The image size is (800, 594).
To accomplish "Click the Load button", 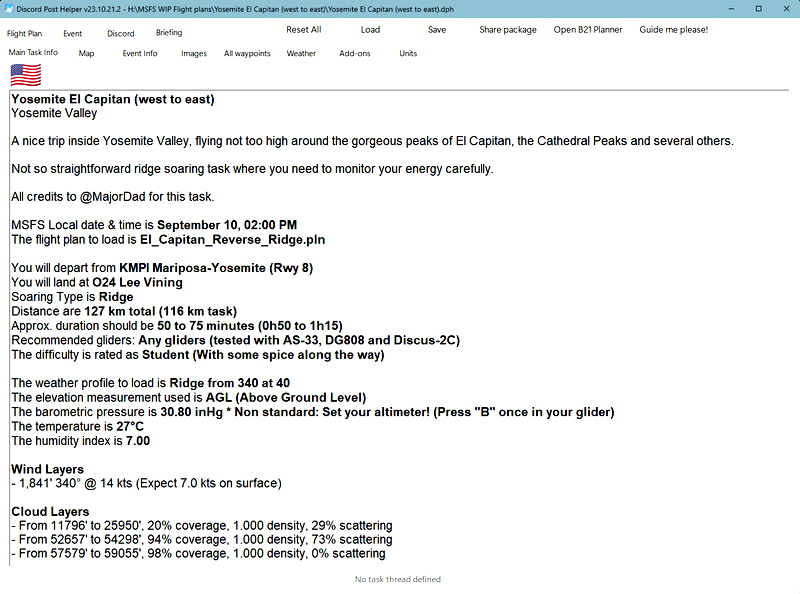I will coord(370,30).
